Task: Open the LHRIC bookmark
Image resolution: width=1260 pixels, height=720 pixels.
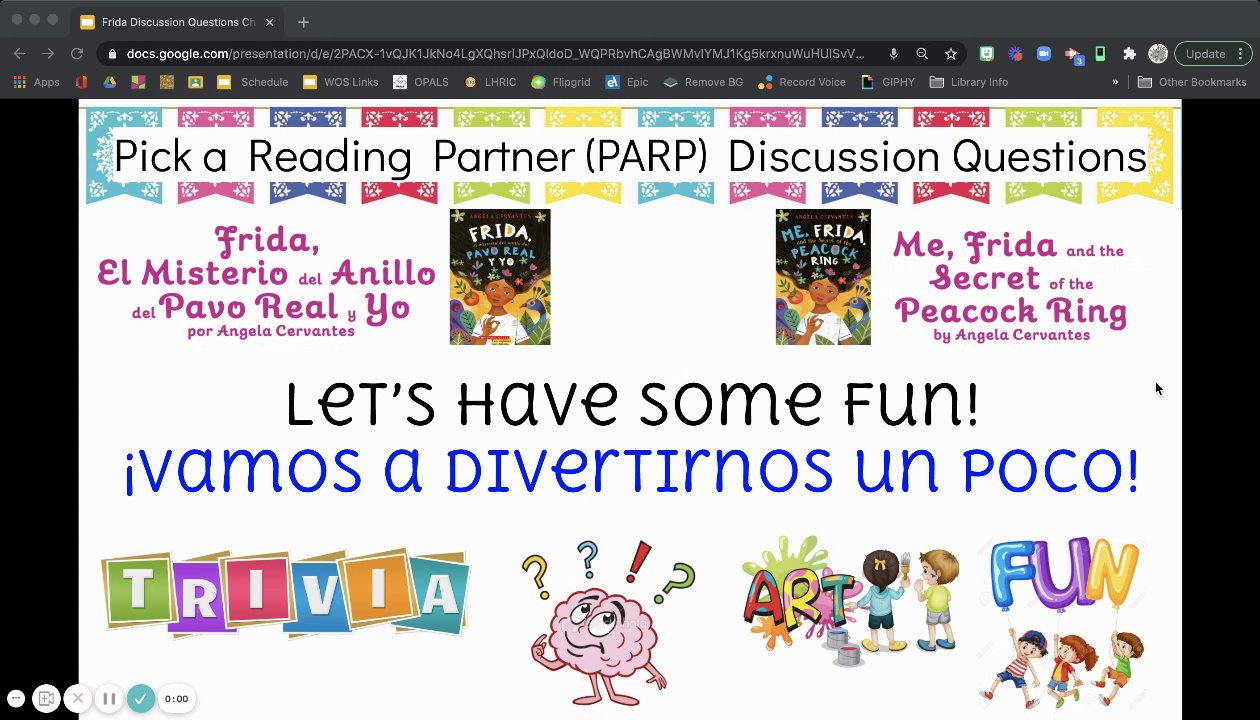Action: tap(490, 82)
